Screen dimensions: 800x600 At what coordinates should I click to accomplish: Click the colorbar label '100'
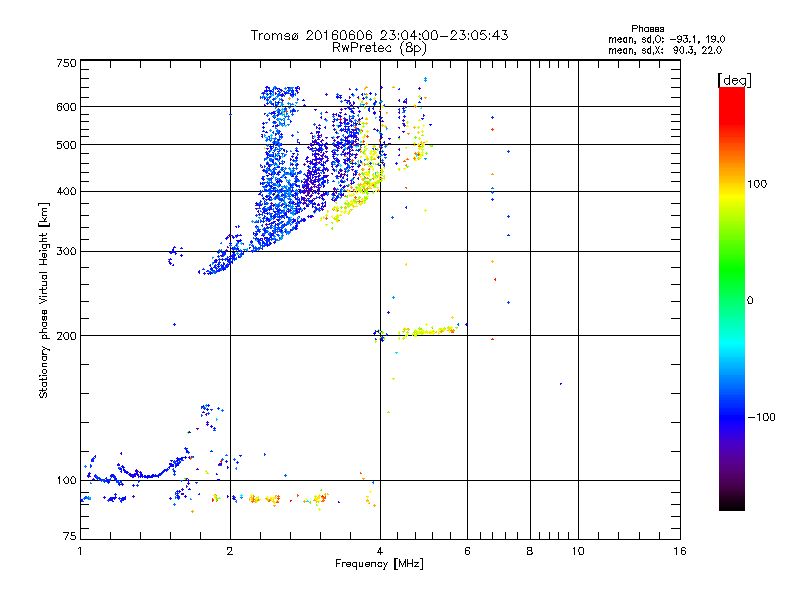[757, 184]
